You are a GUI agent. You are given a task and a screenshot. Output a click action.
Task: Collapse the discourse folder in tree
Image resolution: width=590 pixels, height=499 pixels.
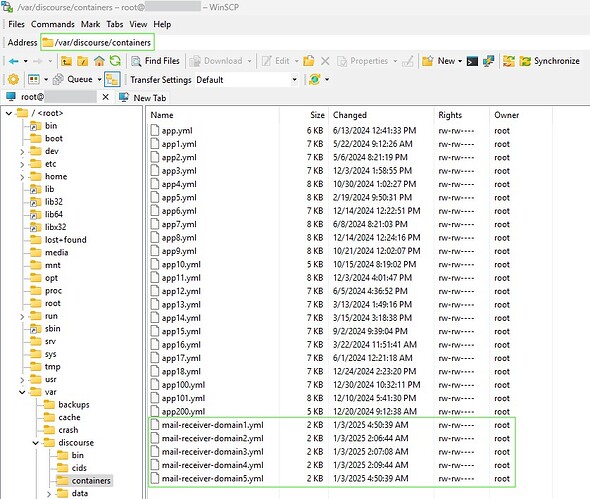[35, 443]
